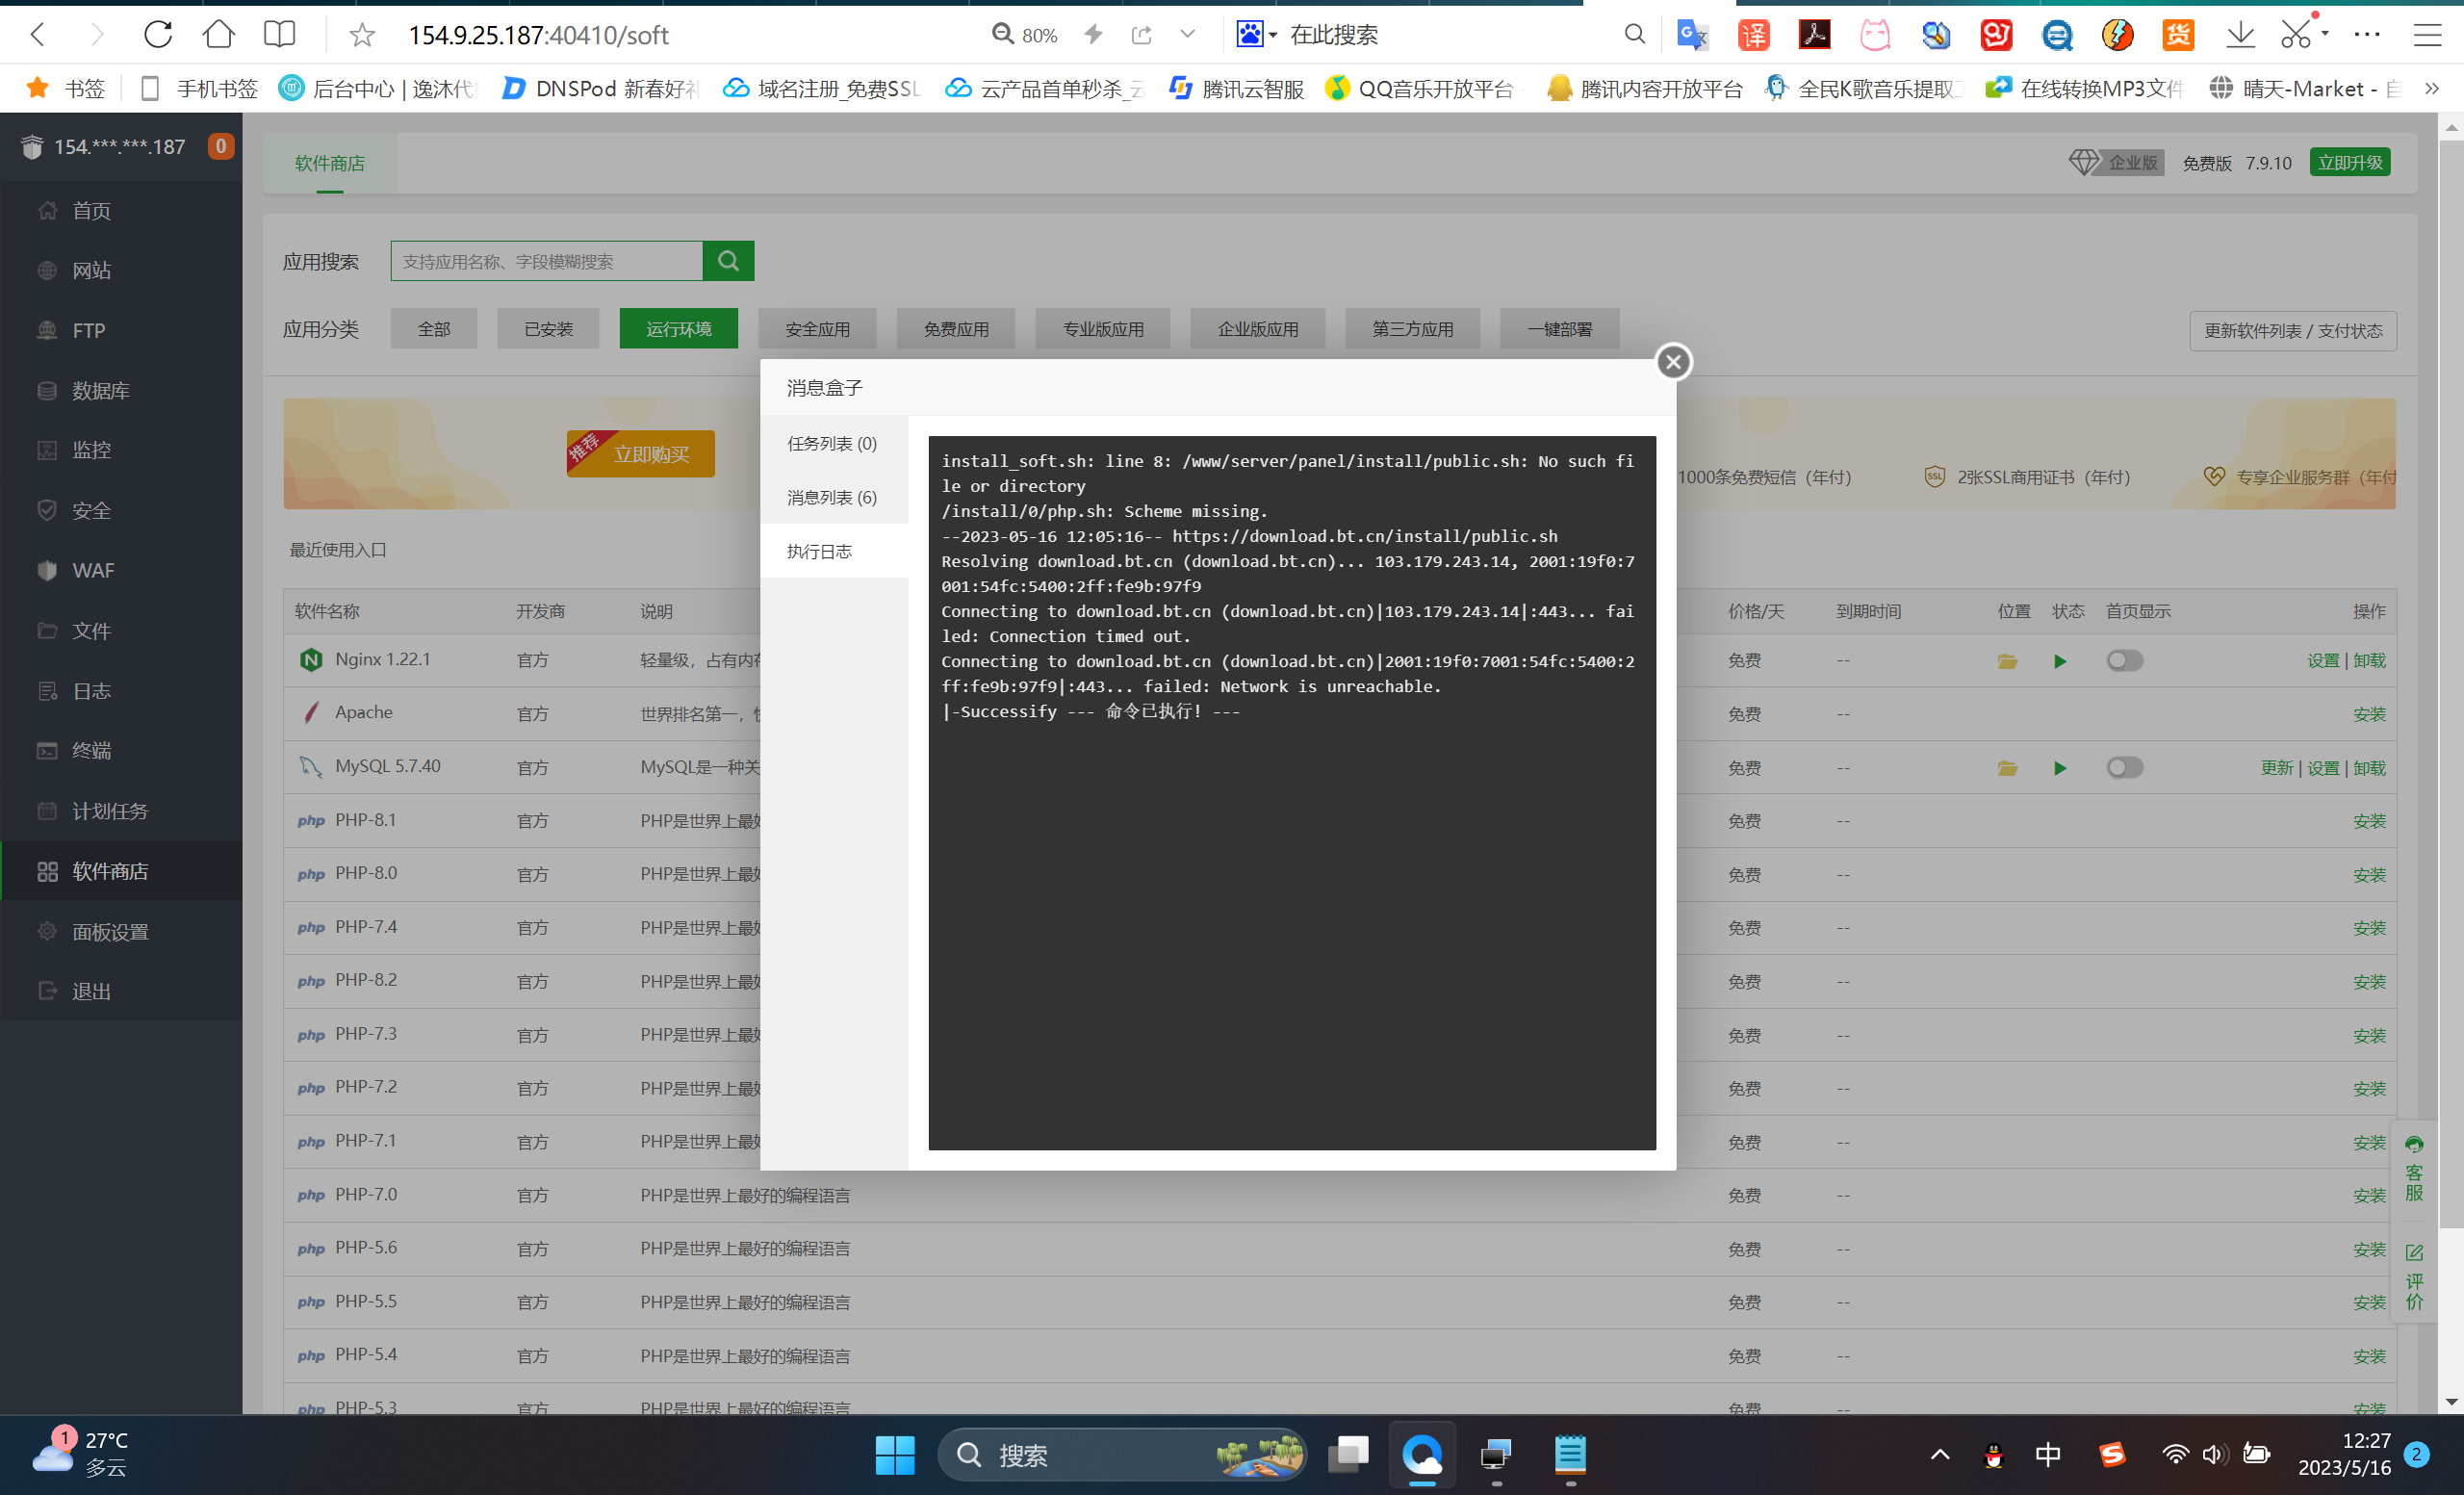Image resolution: width=2464 pixels, height=1495 pixels.
Task: Open 监控 in the sidebar
Action: coord(122,450)
